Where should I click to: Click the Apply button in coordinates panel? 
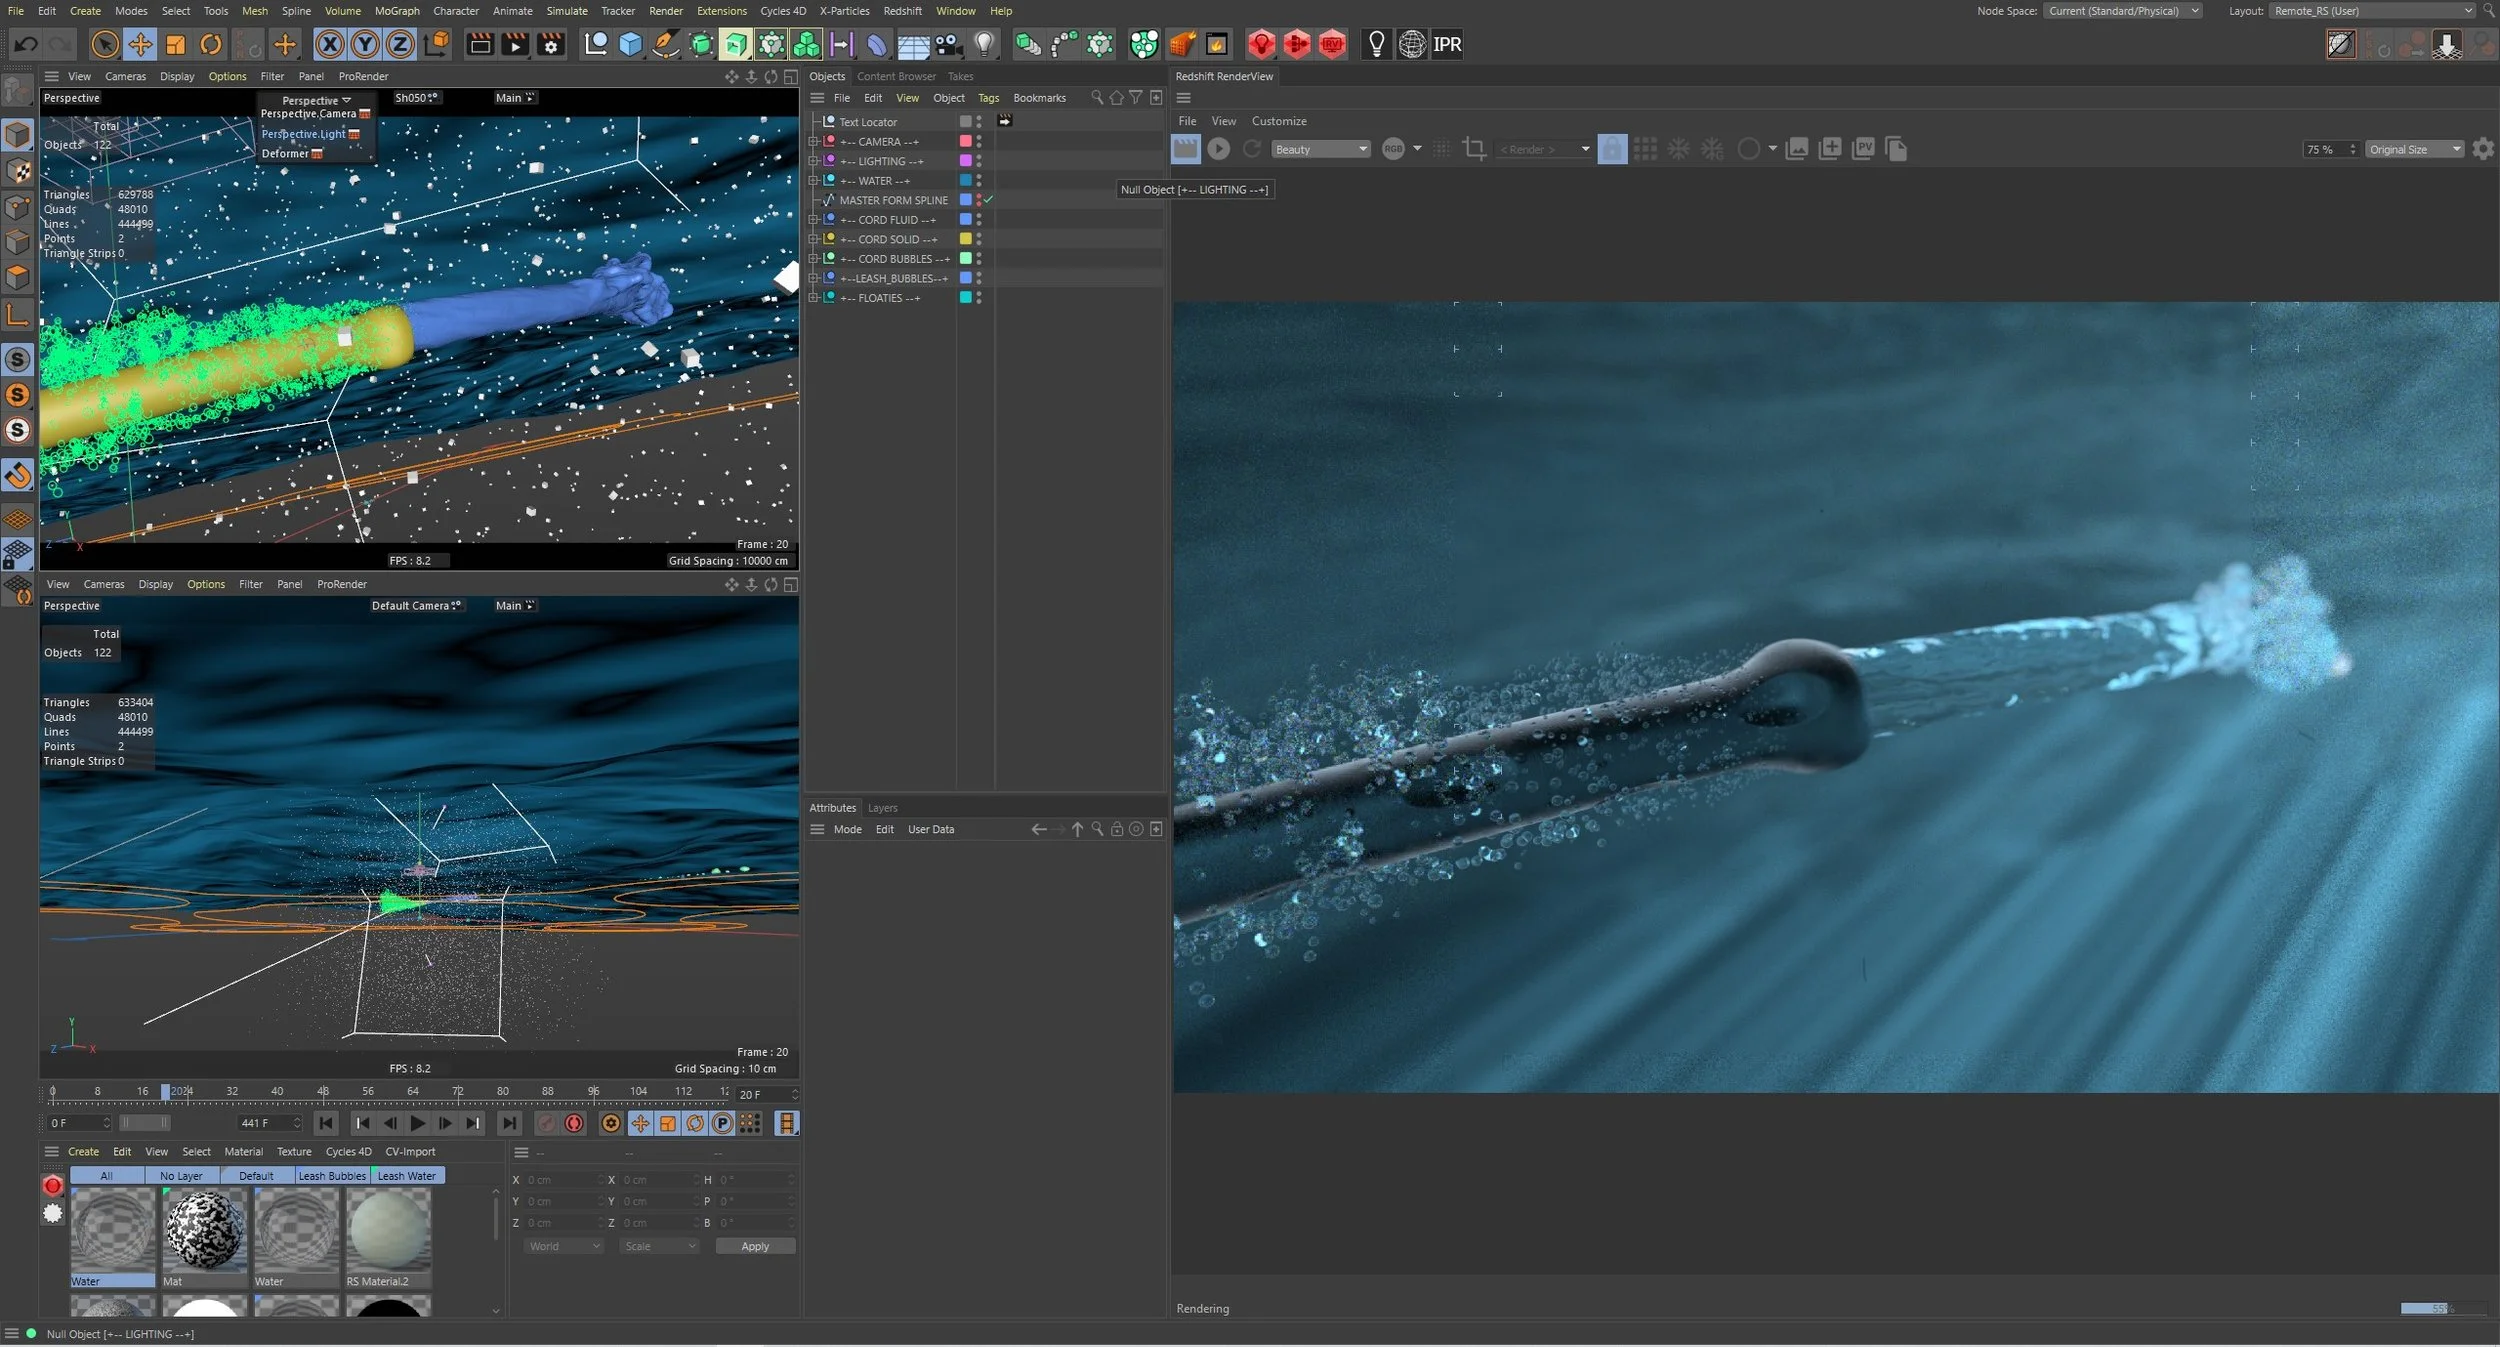tap(755, 1246)
